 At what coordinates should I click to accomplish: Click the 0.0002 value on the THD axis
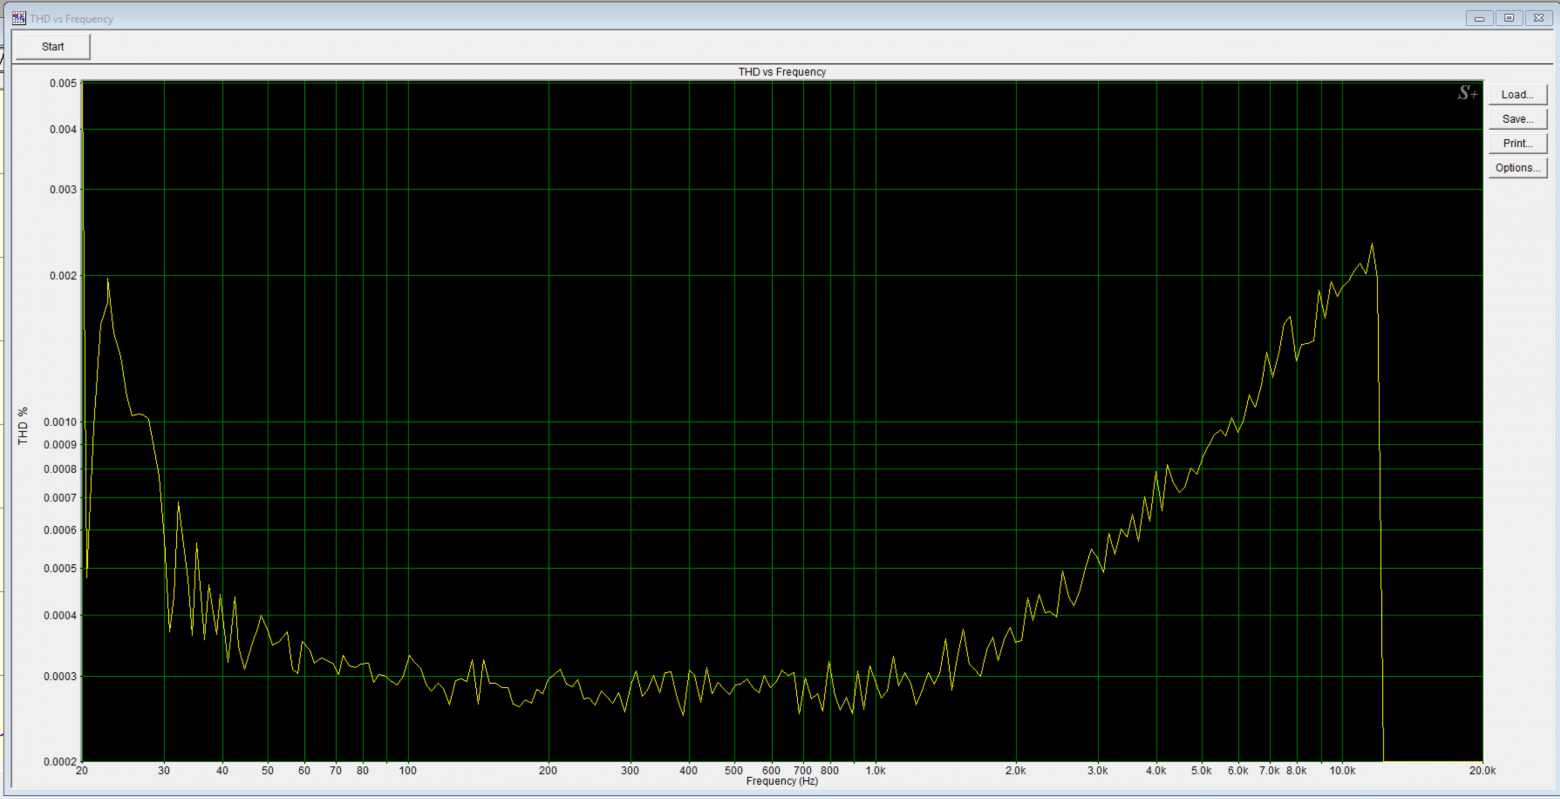pyautogui.click(x=60, y=761)
